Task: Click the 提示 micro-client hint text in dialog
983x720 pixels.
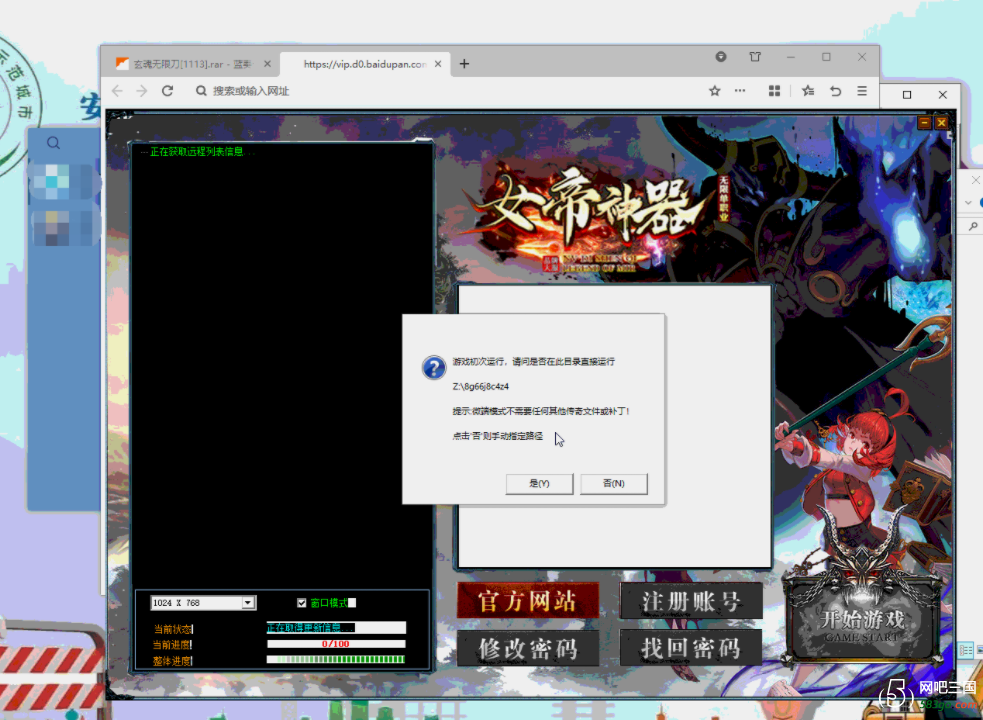Action: 541,411
